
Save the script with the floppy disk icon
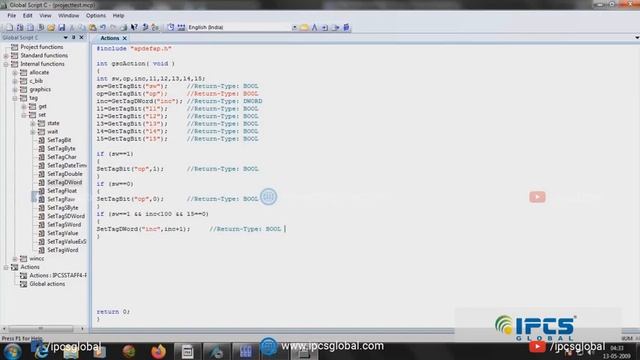click(62, 27)
